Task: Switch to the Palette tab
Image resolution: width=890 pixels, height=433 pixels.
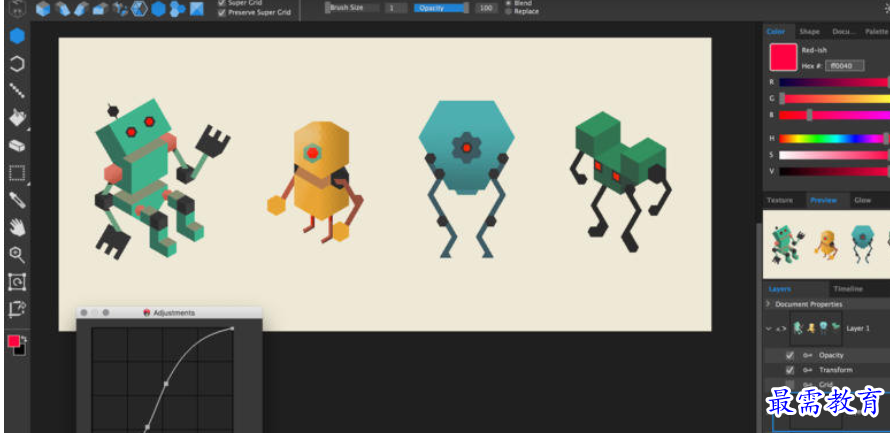Action: coord(876,32)
